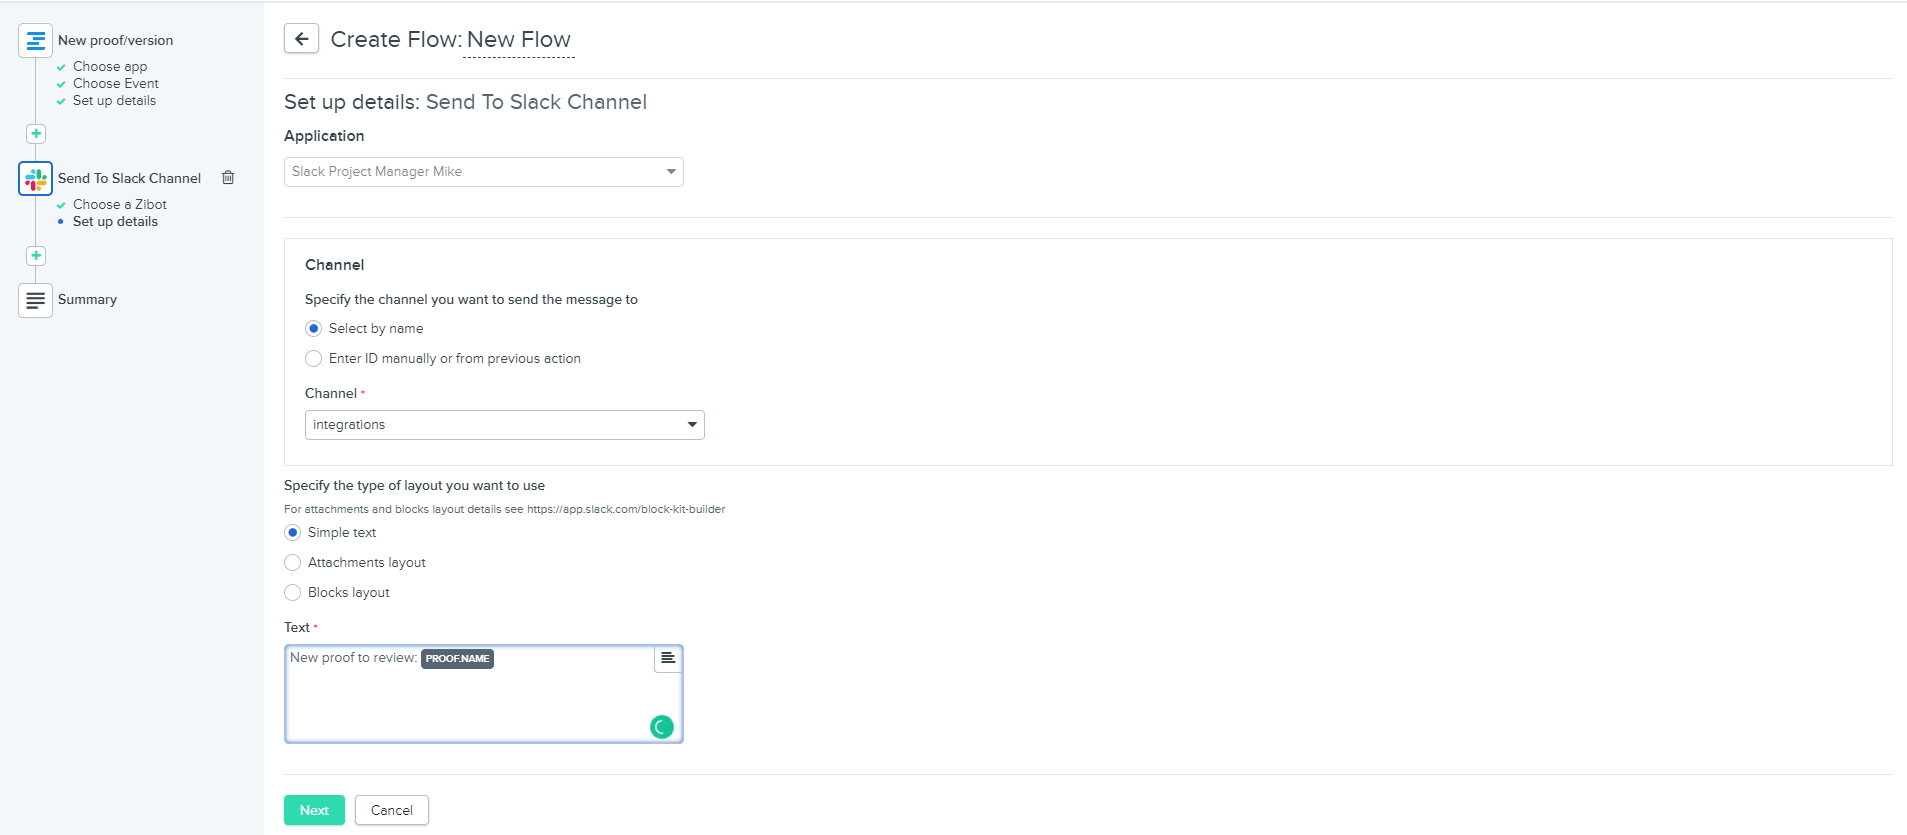1907x835 pixels.
Task: Click the flow name 'New Flow' to edit
Action: pyautogui.click(x=518, y=40)
